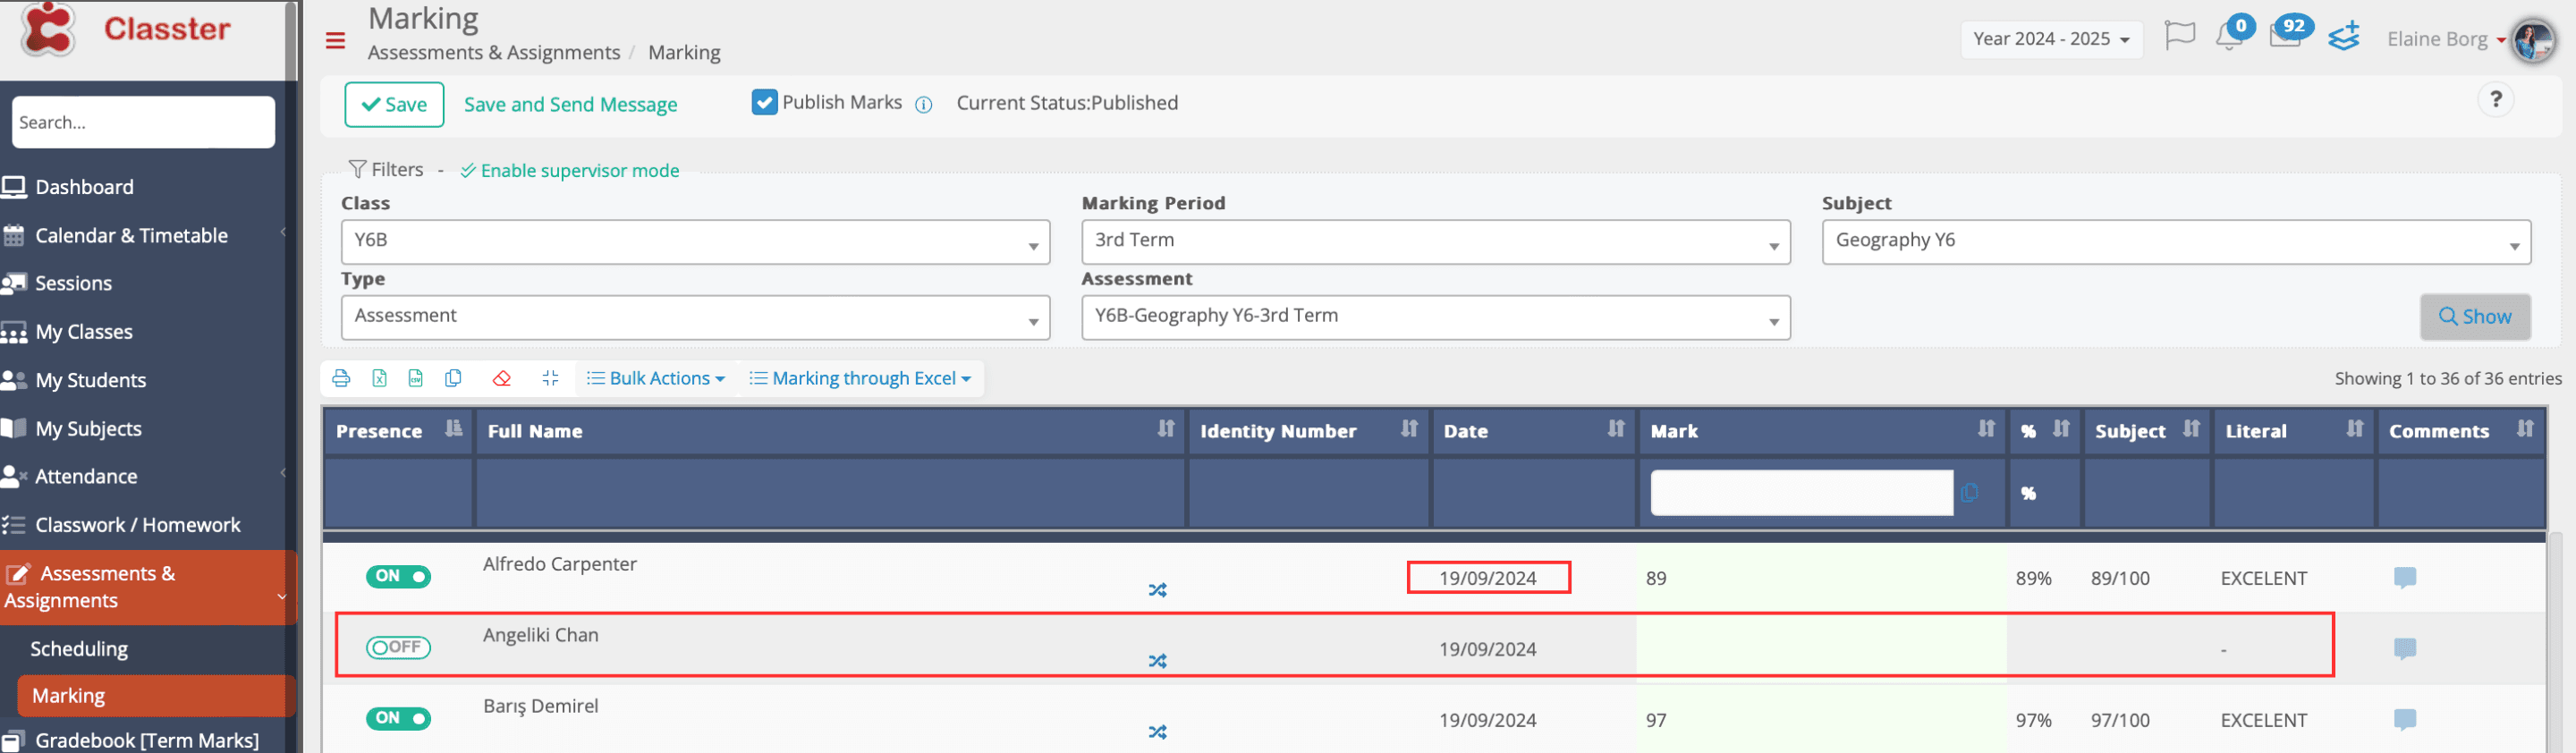Open Elaine Borg user menu

click(x=2445, y=39)
